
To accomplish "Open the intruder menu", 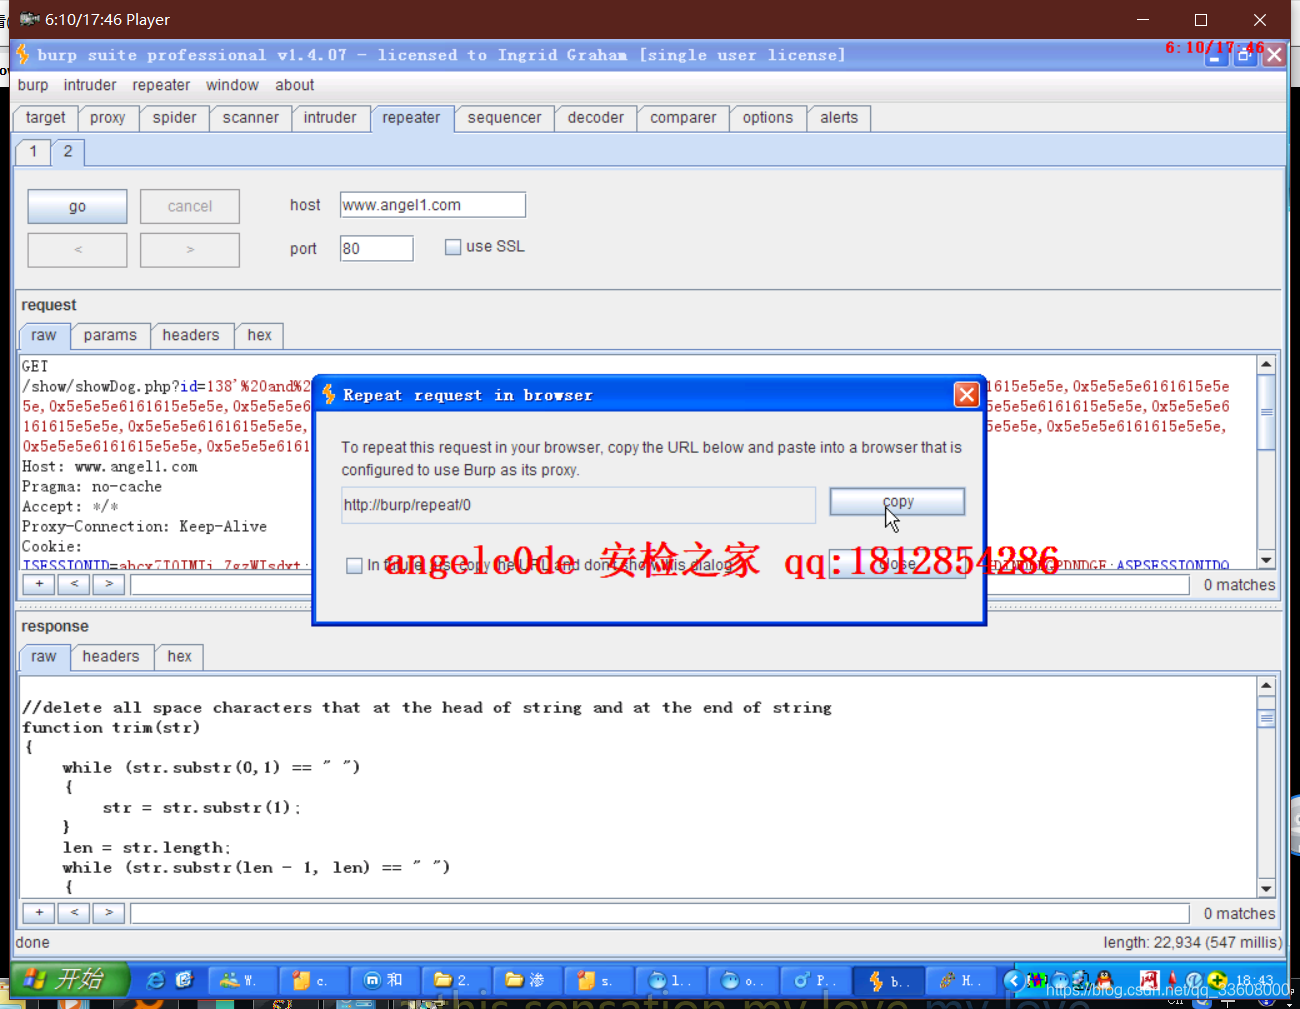I will coord(90,85).
